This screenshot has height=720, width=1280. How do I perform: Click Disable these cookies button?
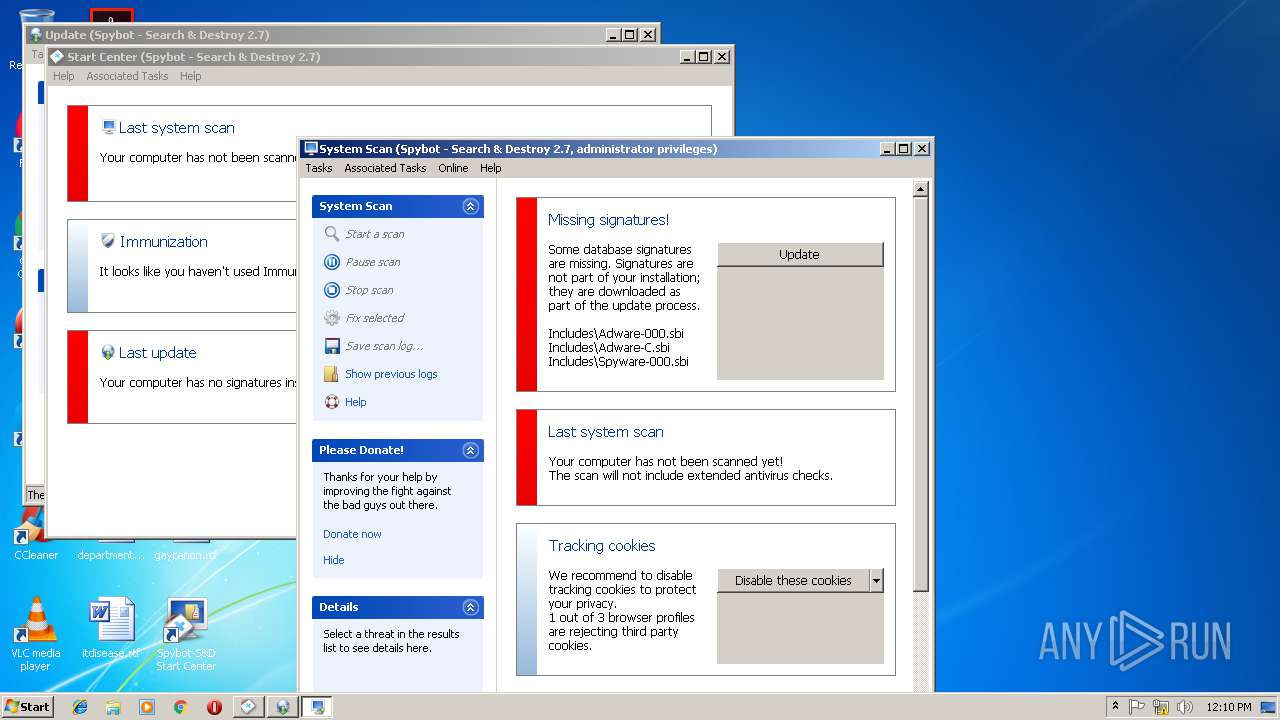(793, 580)
